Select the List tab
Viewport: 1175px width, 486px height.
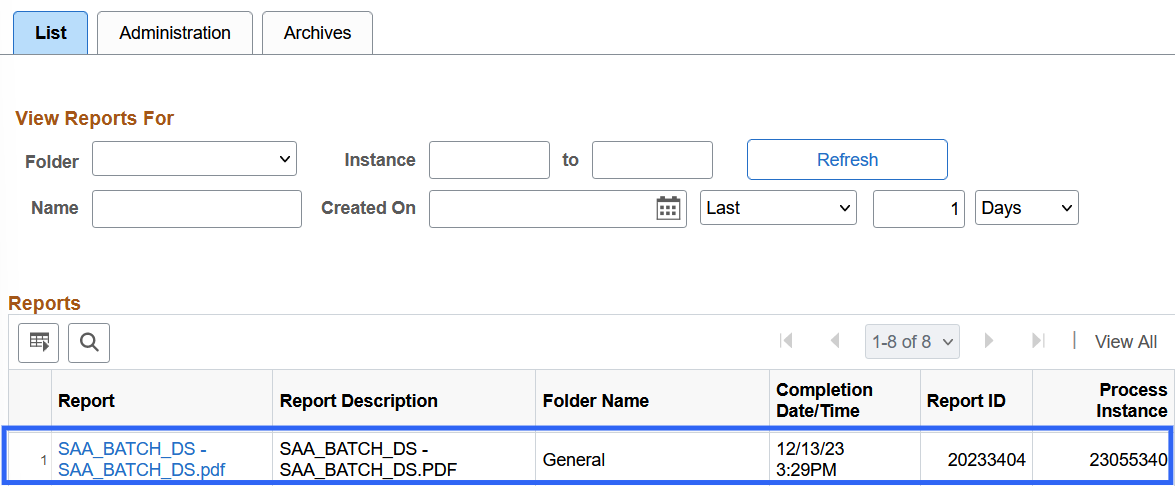pos(50,33)
